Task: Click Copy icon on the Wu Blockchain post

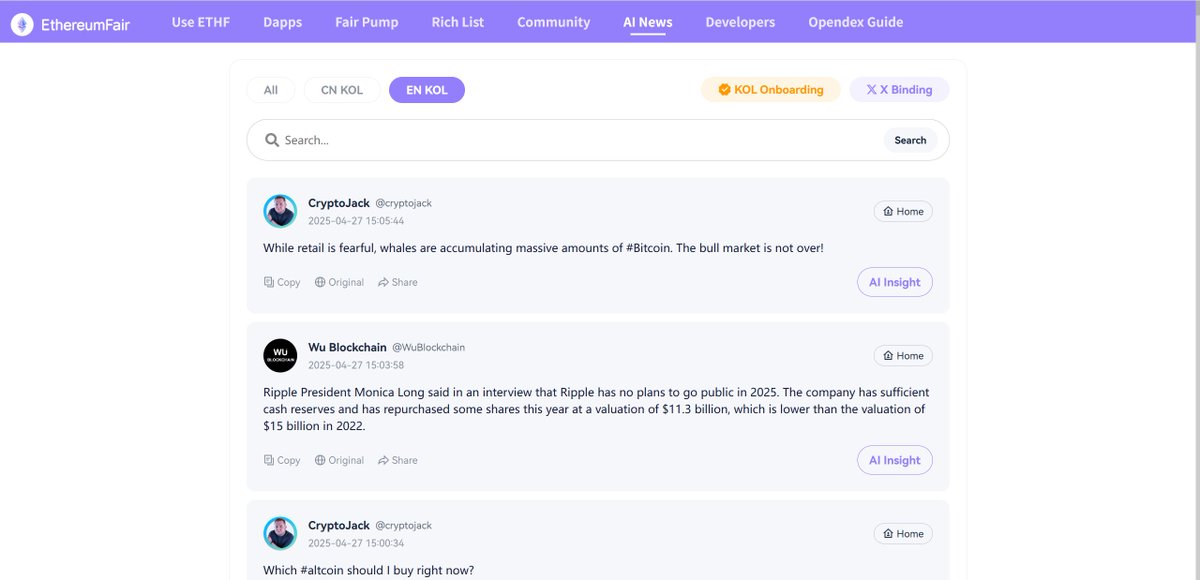Action: click(269, 460)
